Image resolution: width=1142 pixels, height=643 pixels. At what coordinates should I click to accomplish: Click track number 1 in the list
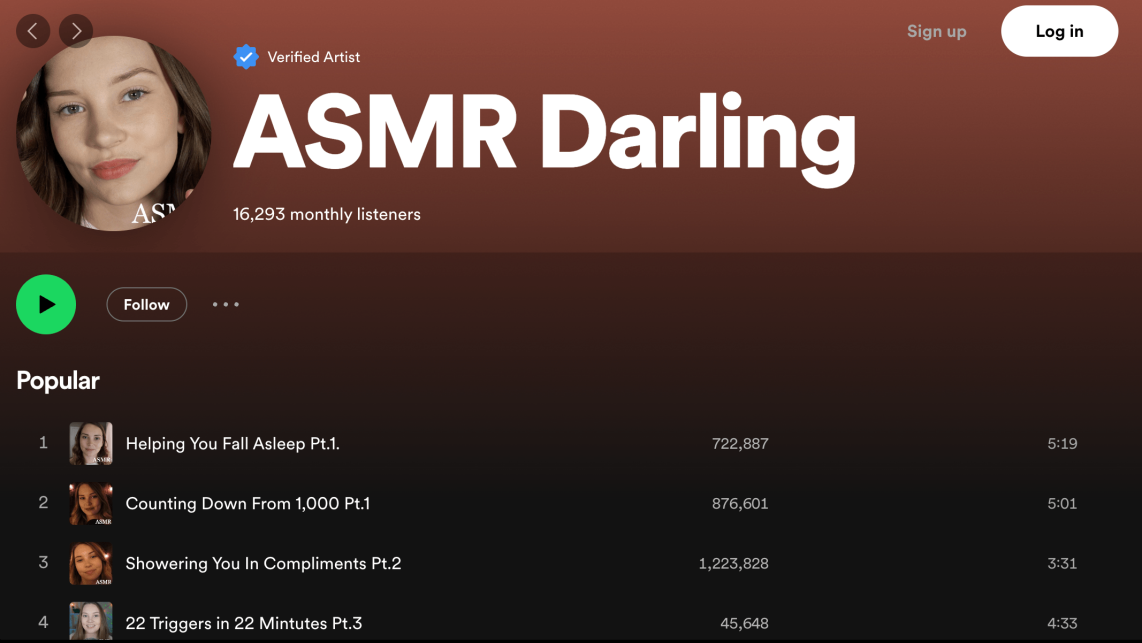[43, 443]
